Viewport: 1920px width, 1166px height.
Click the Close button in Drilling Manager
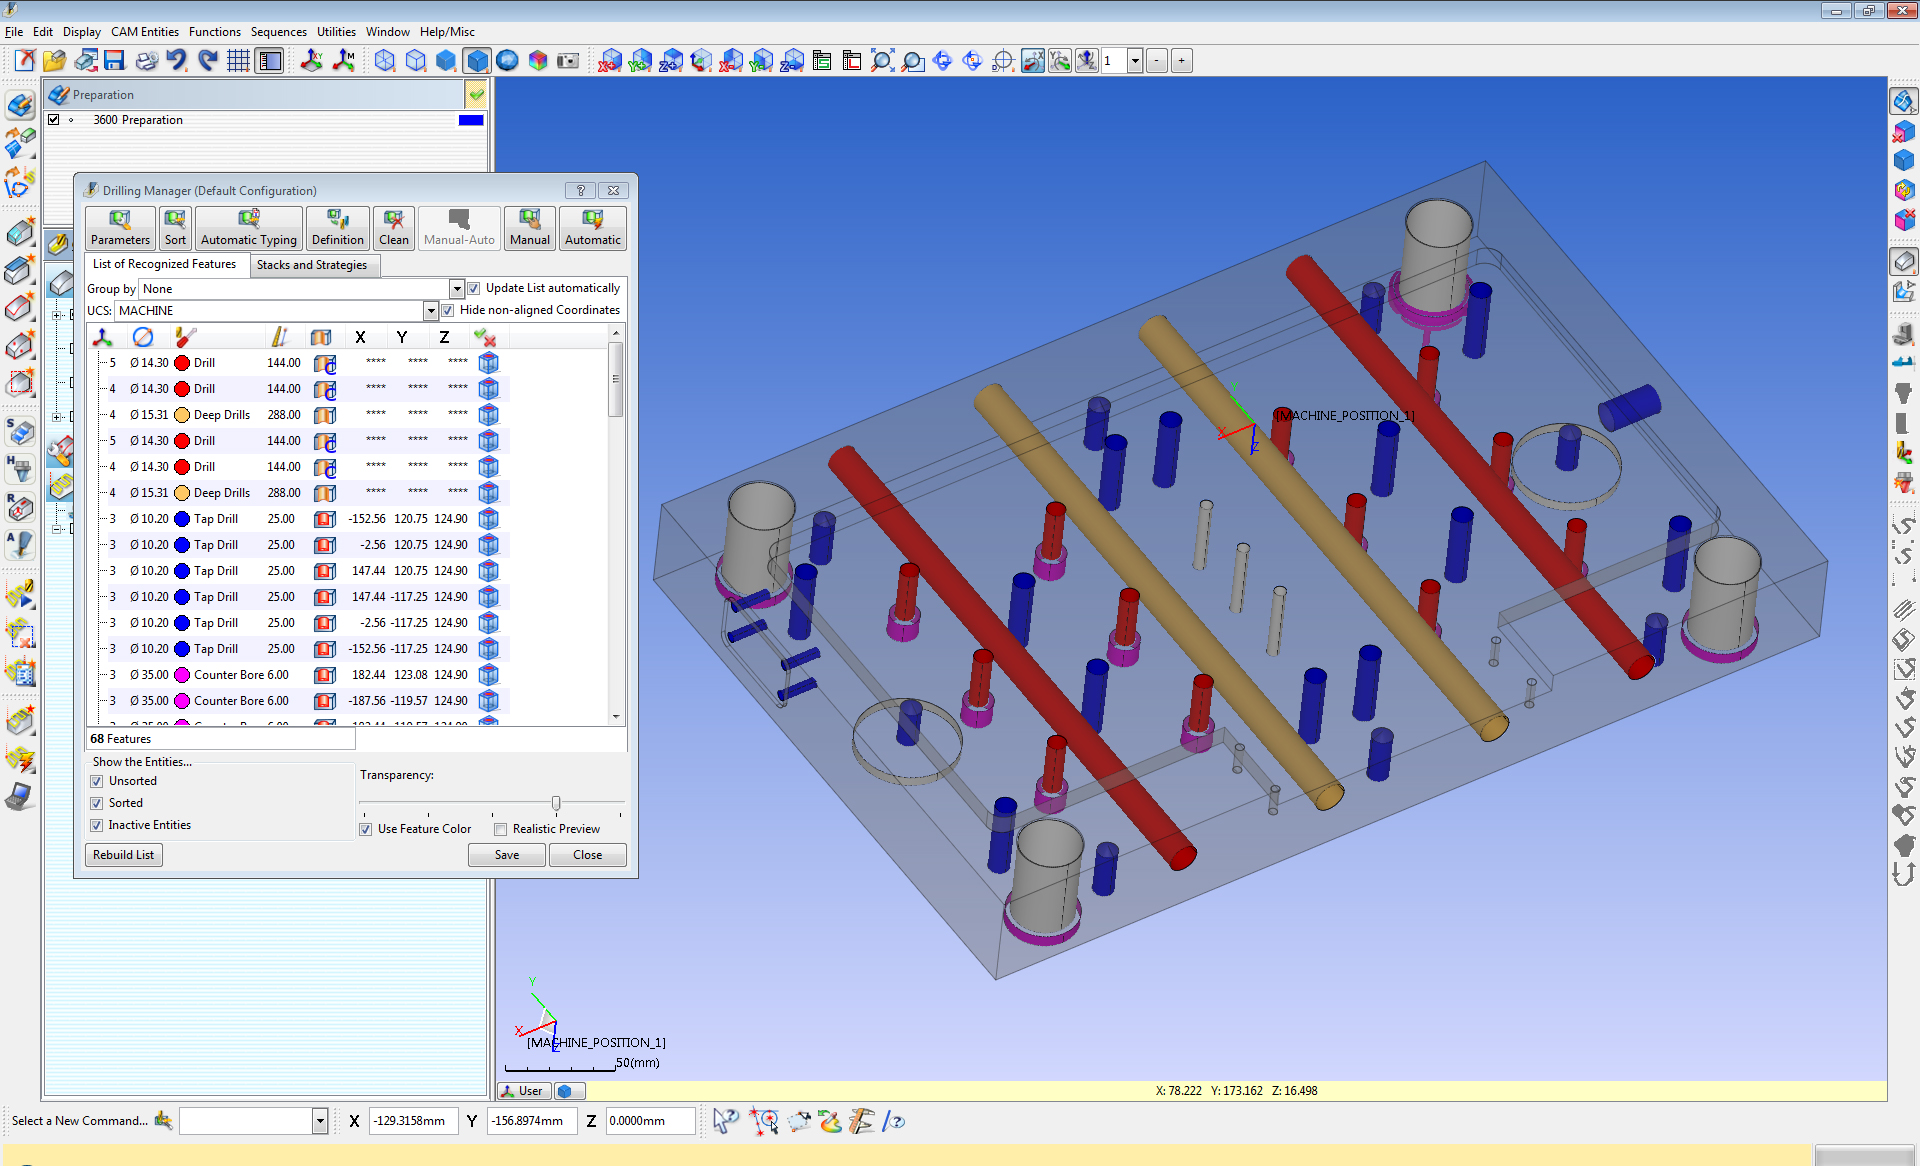[587, 855]
